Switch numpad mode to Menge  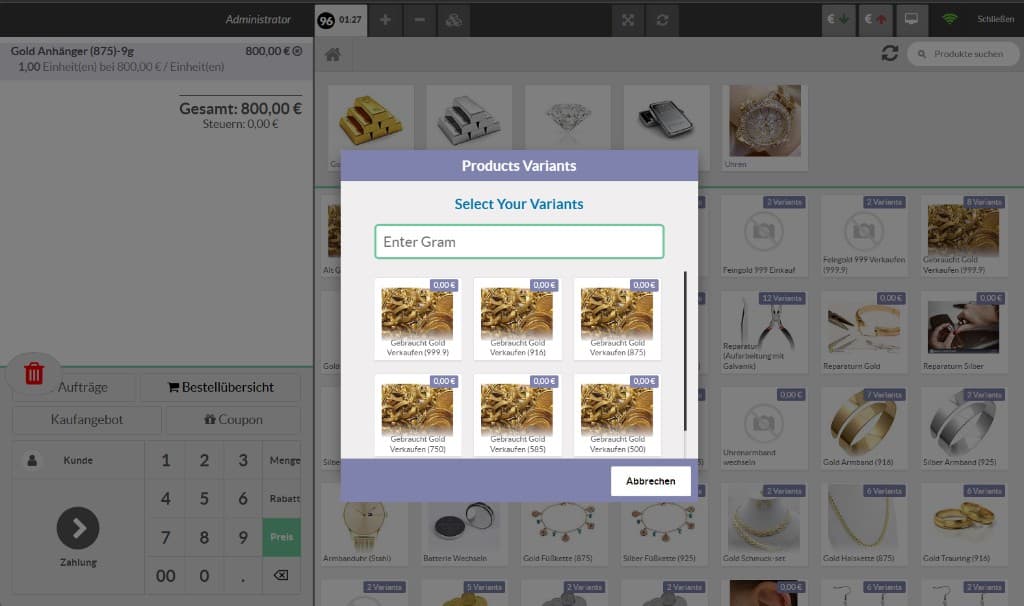tap(281, 460)
